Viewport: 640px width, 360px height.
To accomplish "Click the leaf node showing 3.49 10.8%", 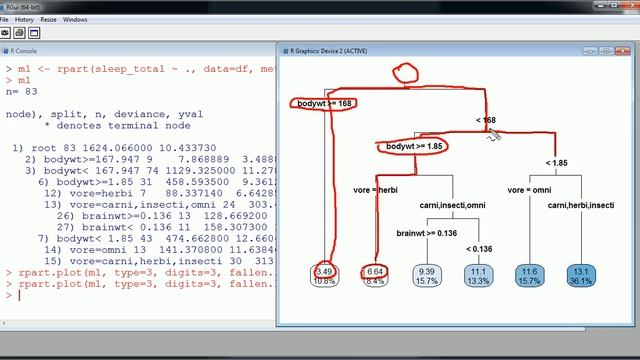I will pyautogui.click(x=324, y=276).
